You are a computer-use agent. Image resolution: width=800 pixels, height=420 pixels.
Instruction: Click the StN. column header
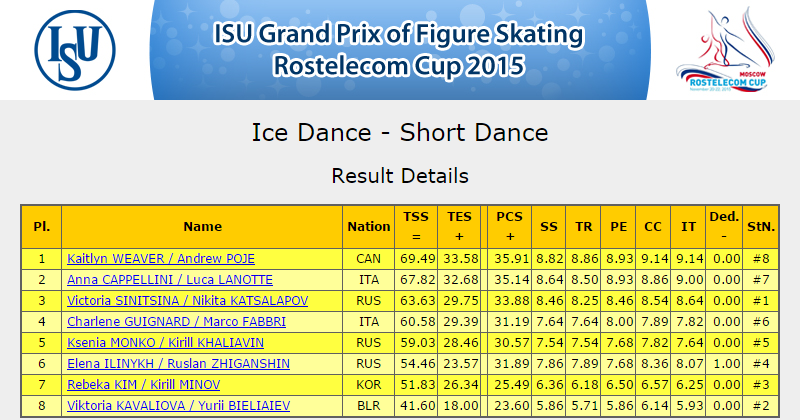point(761,227)
